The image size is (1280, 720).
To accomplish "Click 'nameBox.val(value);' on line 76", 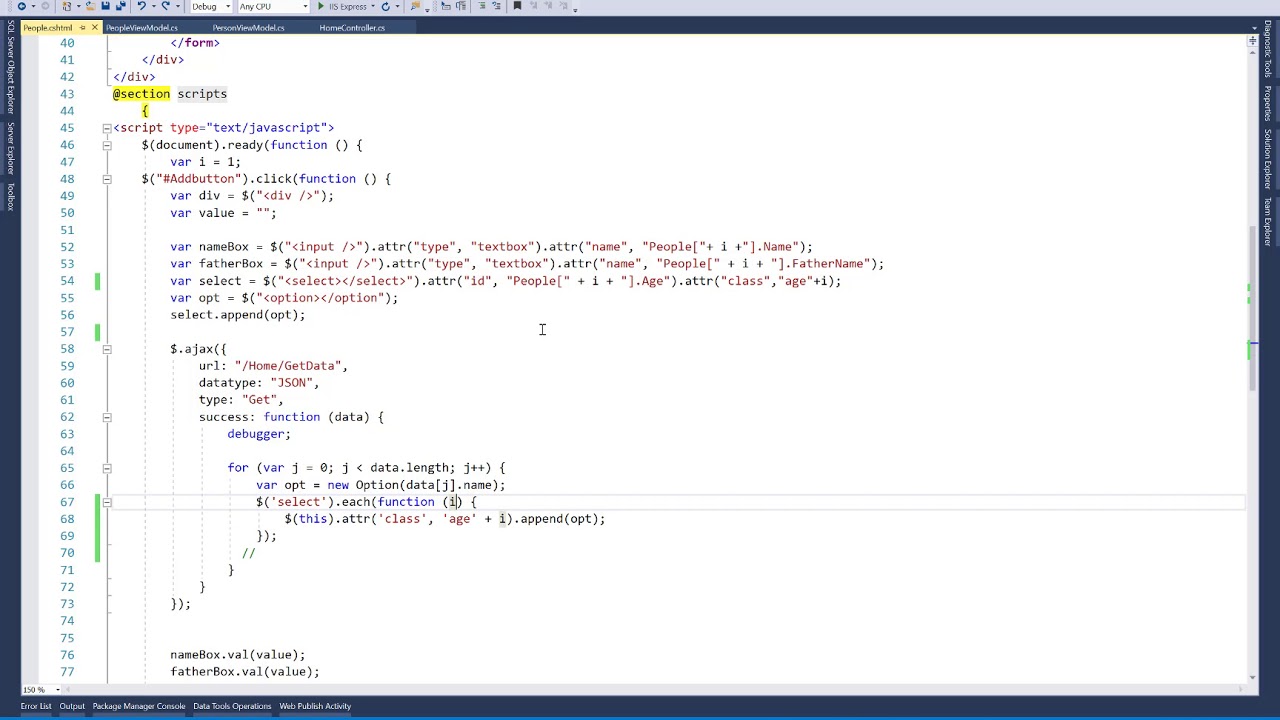I will tap(238, 655).
